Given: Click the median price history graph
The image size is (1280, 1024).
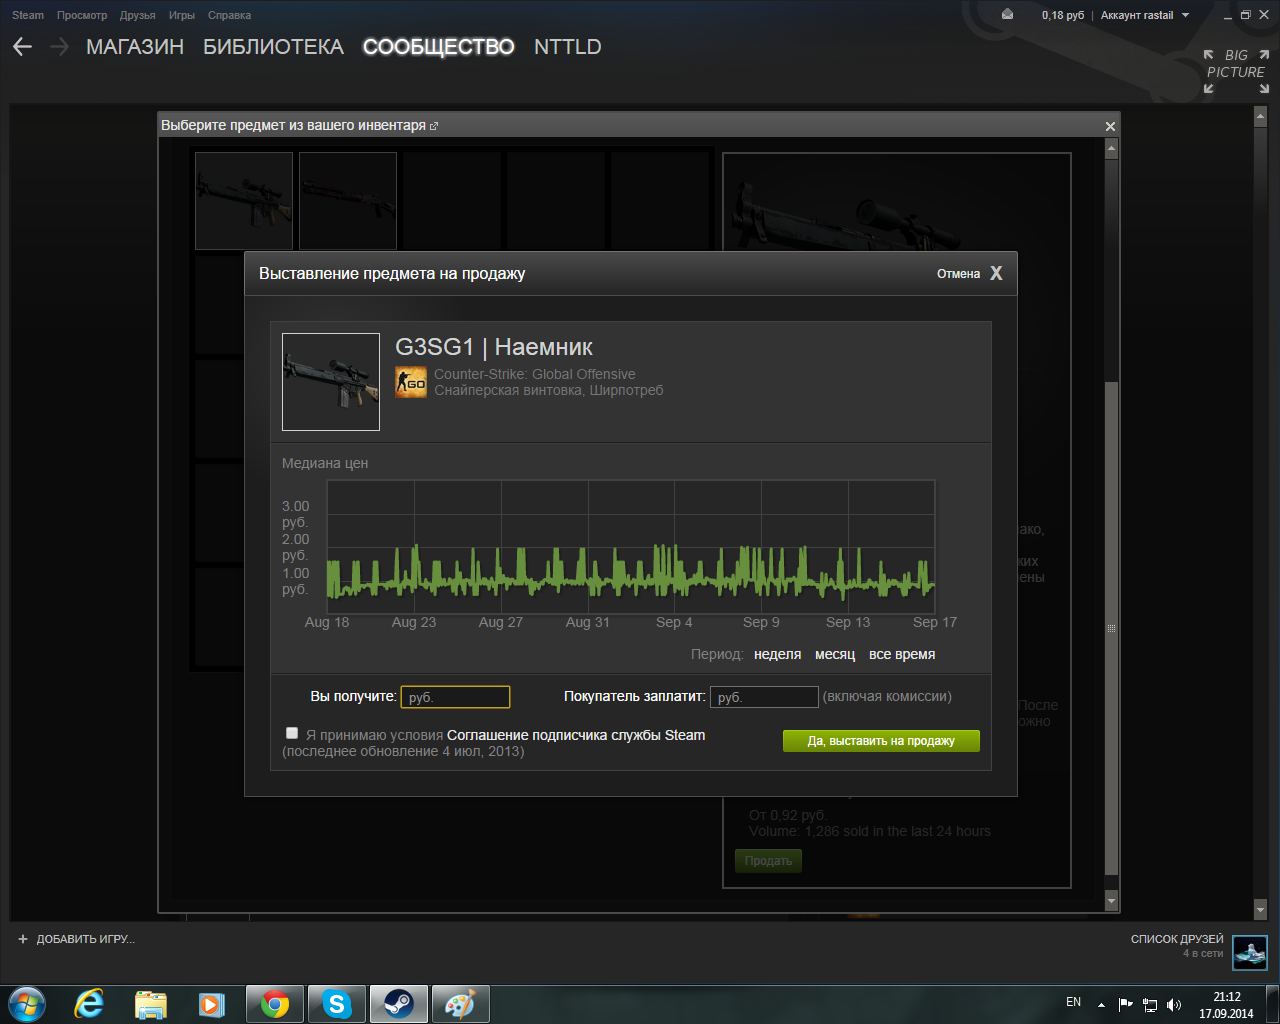Looking at the screenshot, I should pos(631,546).
